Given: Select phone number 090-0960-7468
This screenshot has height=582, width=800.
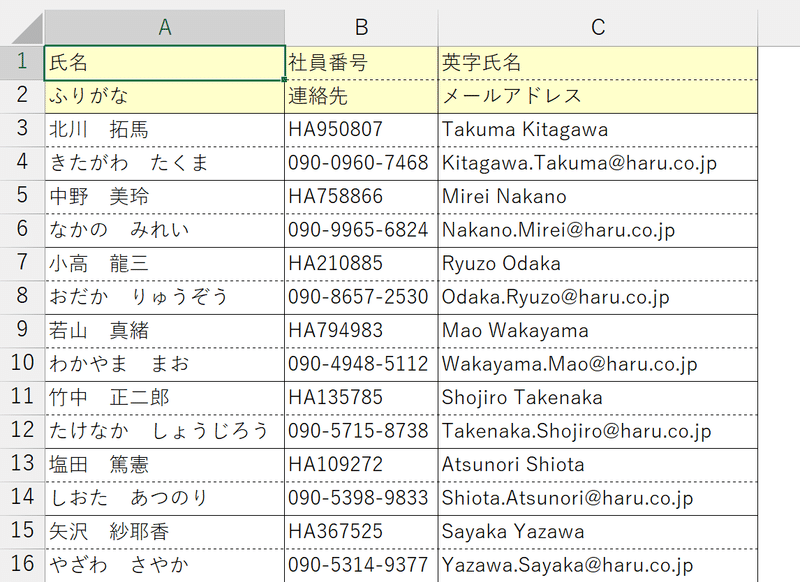Looking at the screenshot, I should click(x=361, y=164).
